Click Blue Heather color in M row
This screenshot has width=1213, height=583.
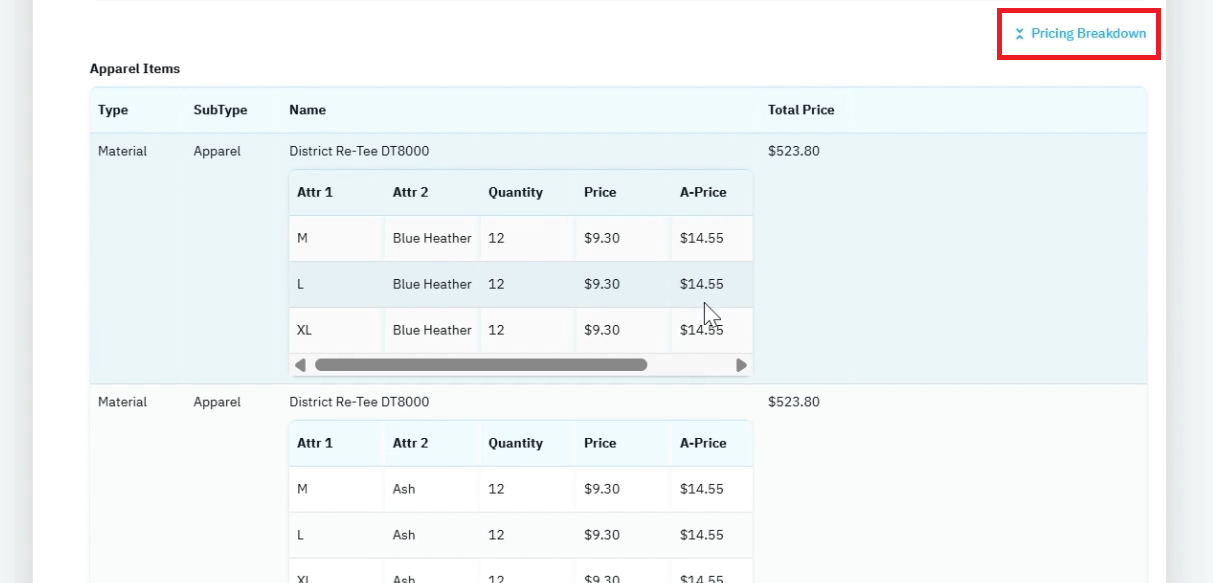coord(432,238)
